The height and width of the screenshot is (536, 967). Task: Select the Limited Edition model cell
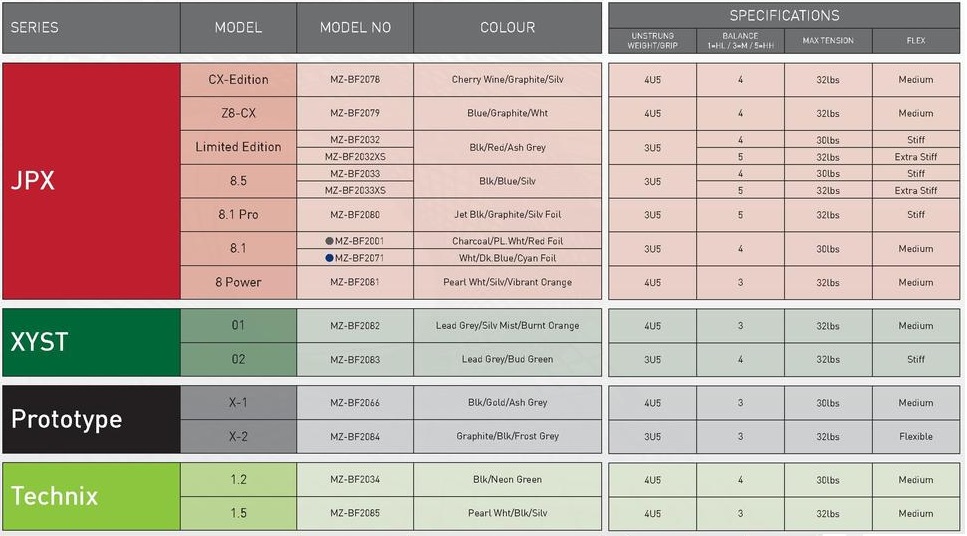[x=238, y=147]
